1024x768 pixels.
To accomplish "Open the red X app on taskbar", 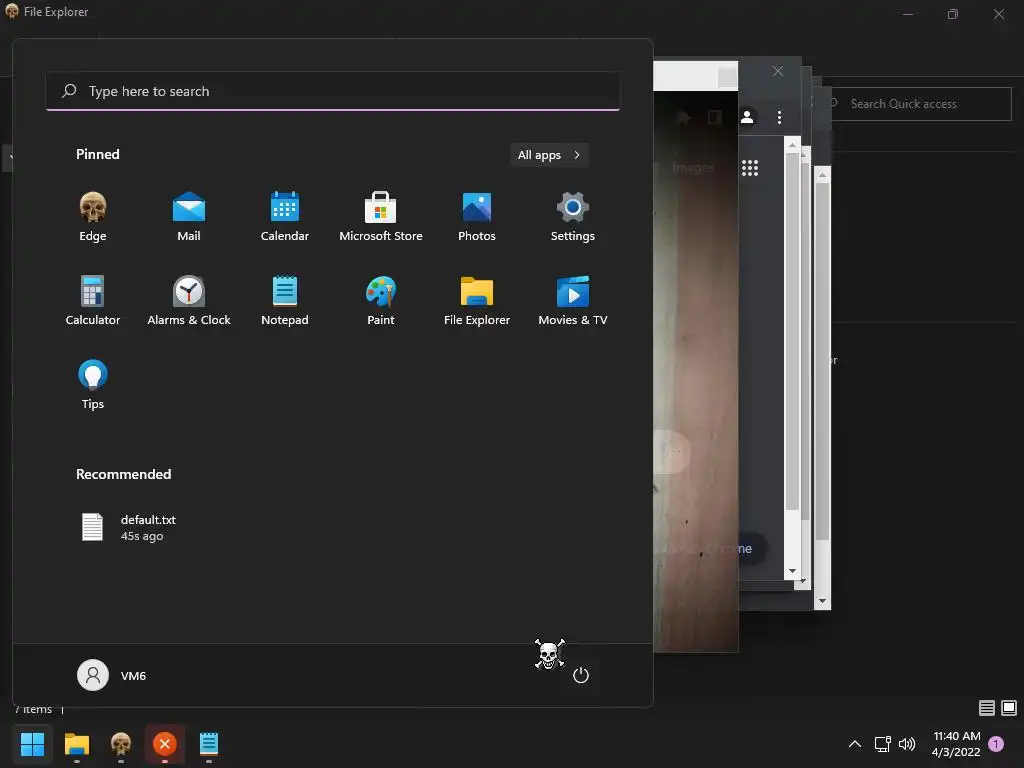I will 165,744.
